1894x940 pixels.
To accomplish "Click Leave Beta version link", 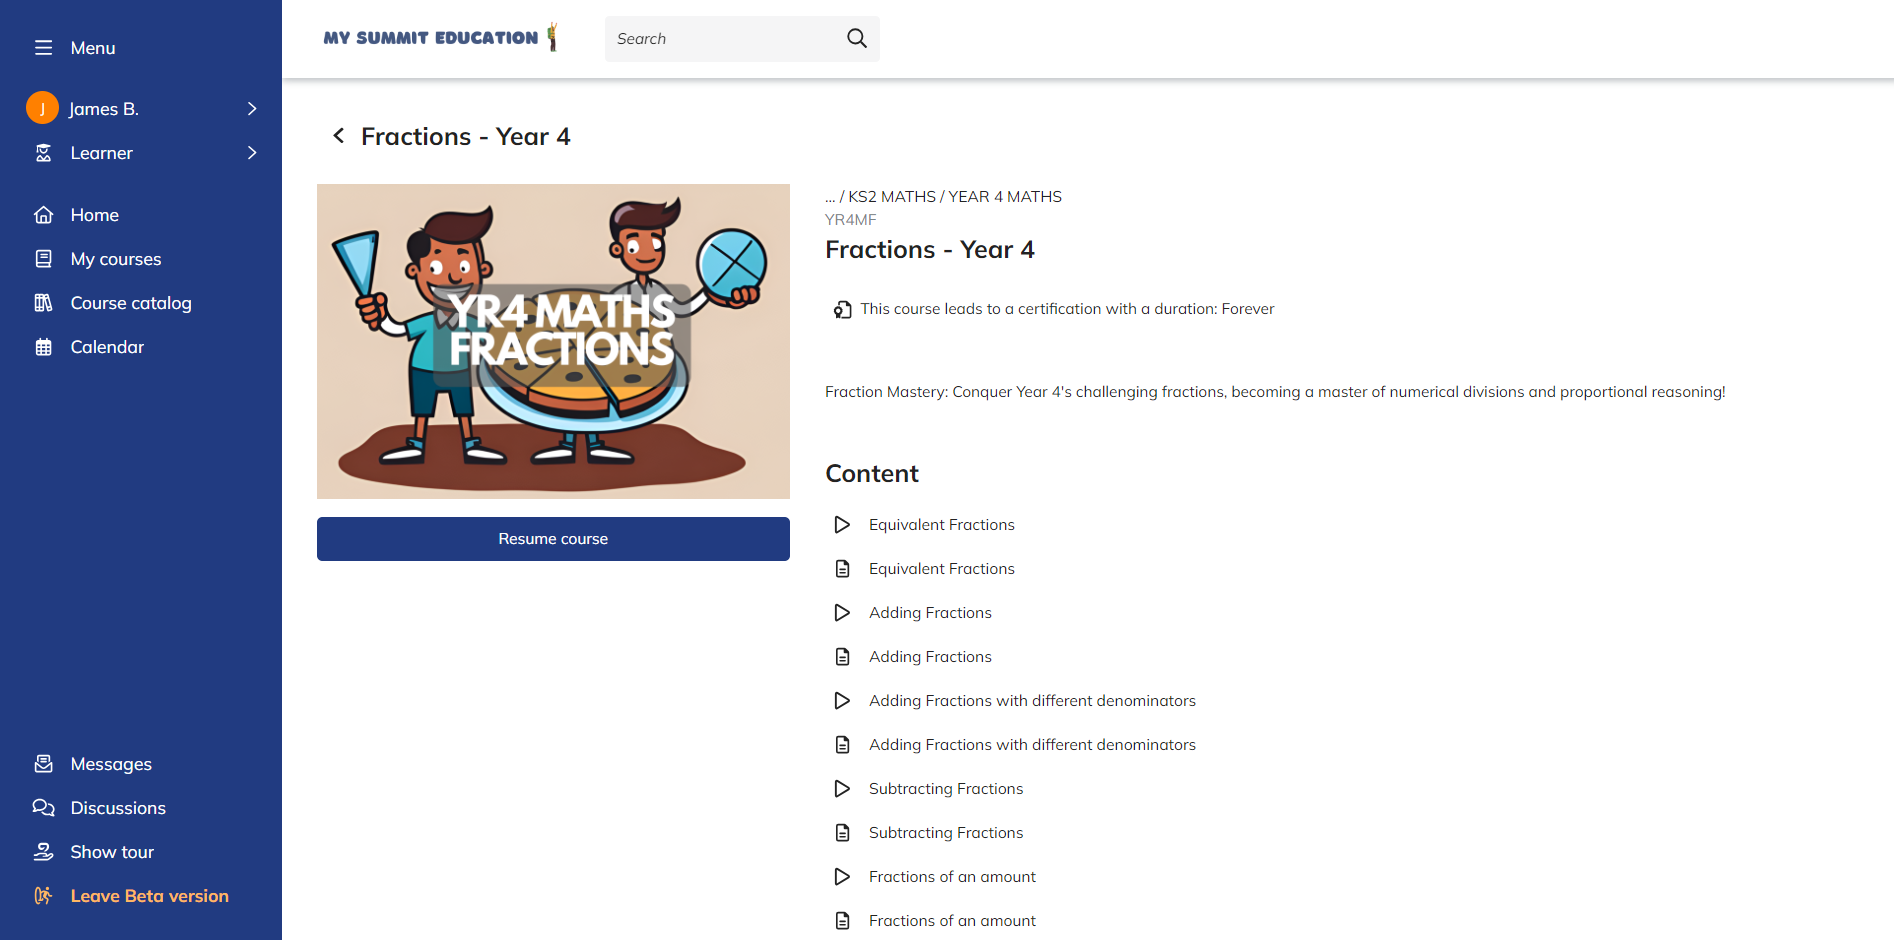I will [149, 896].
